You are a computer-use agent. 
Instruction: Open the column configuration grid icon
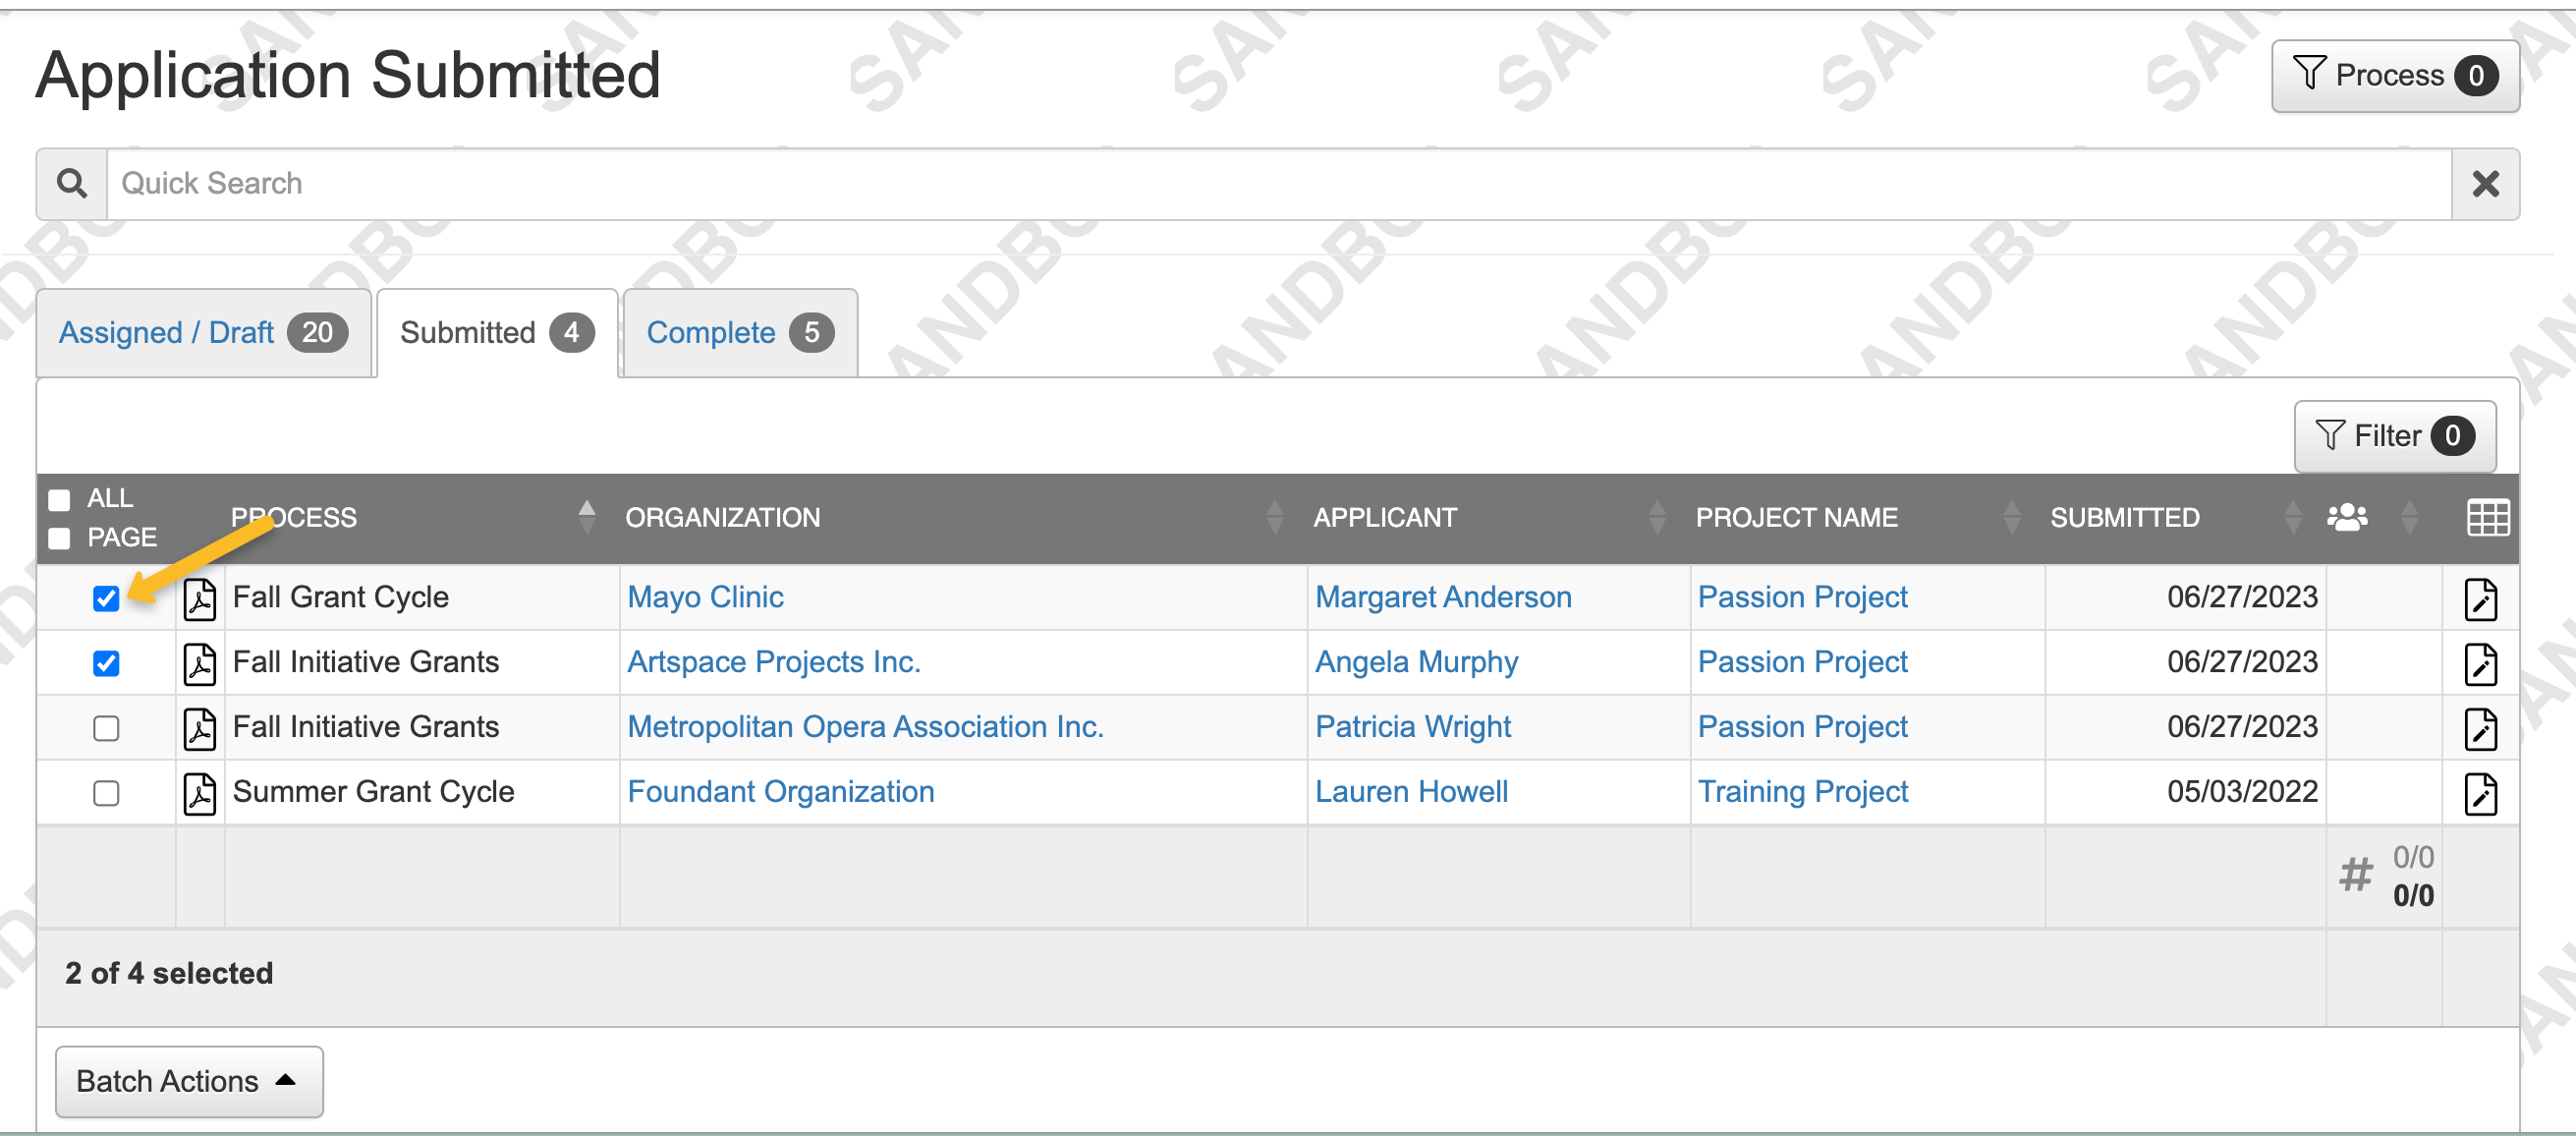pyautogui.click(x=2489, y=517)
